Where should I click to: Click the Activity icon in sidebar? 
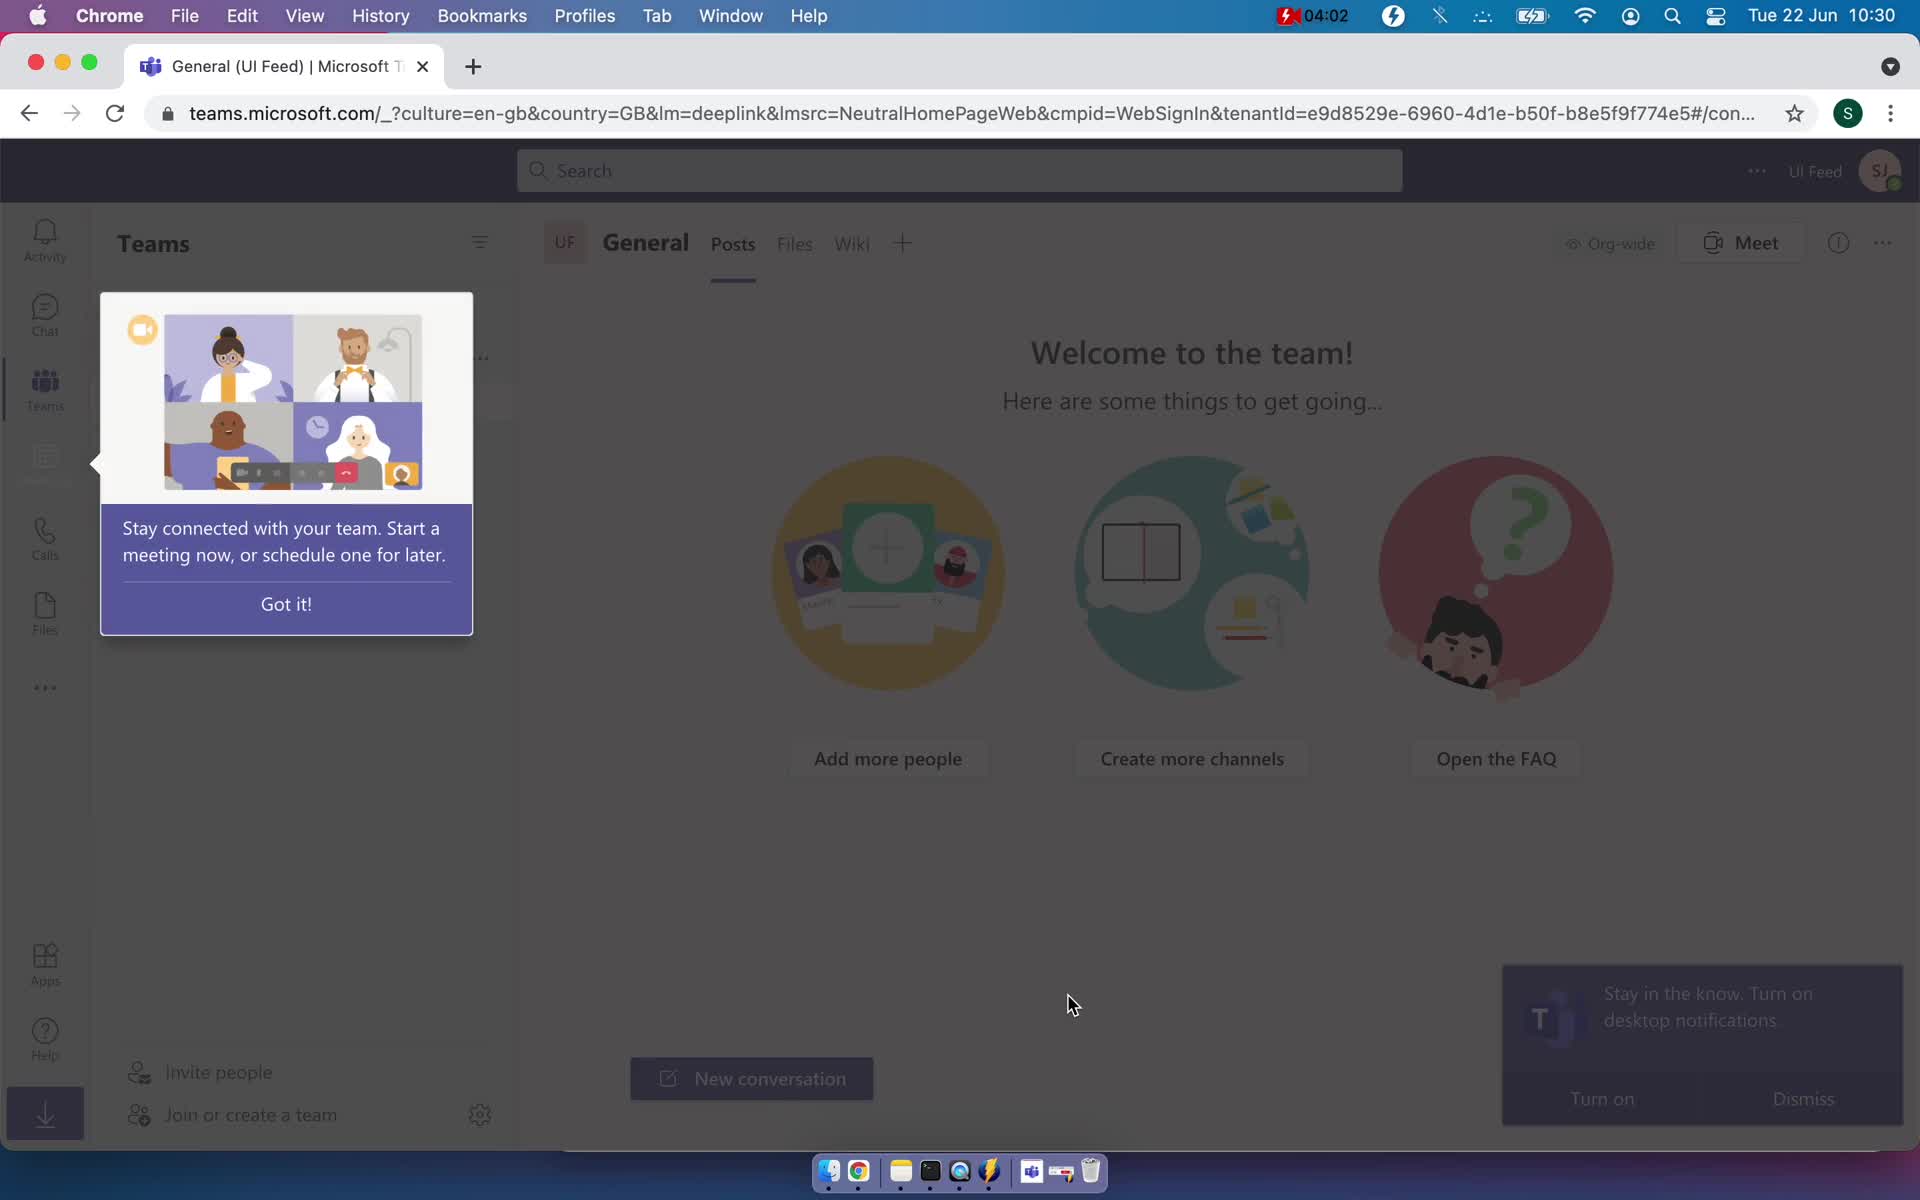(46, 242)
